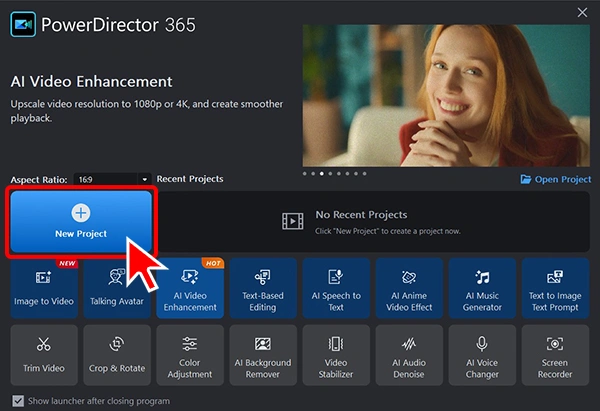The height and width of the screenshot is (411, 600).
Task: Open the Video Stabilizer tool
Action: [336, 355]
